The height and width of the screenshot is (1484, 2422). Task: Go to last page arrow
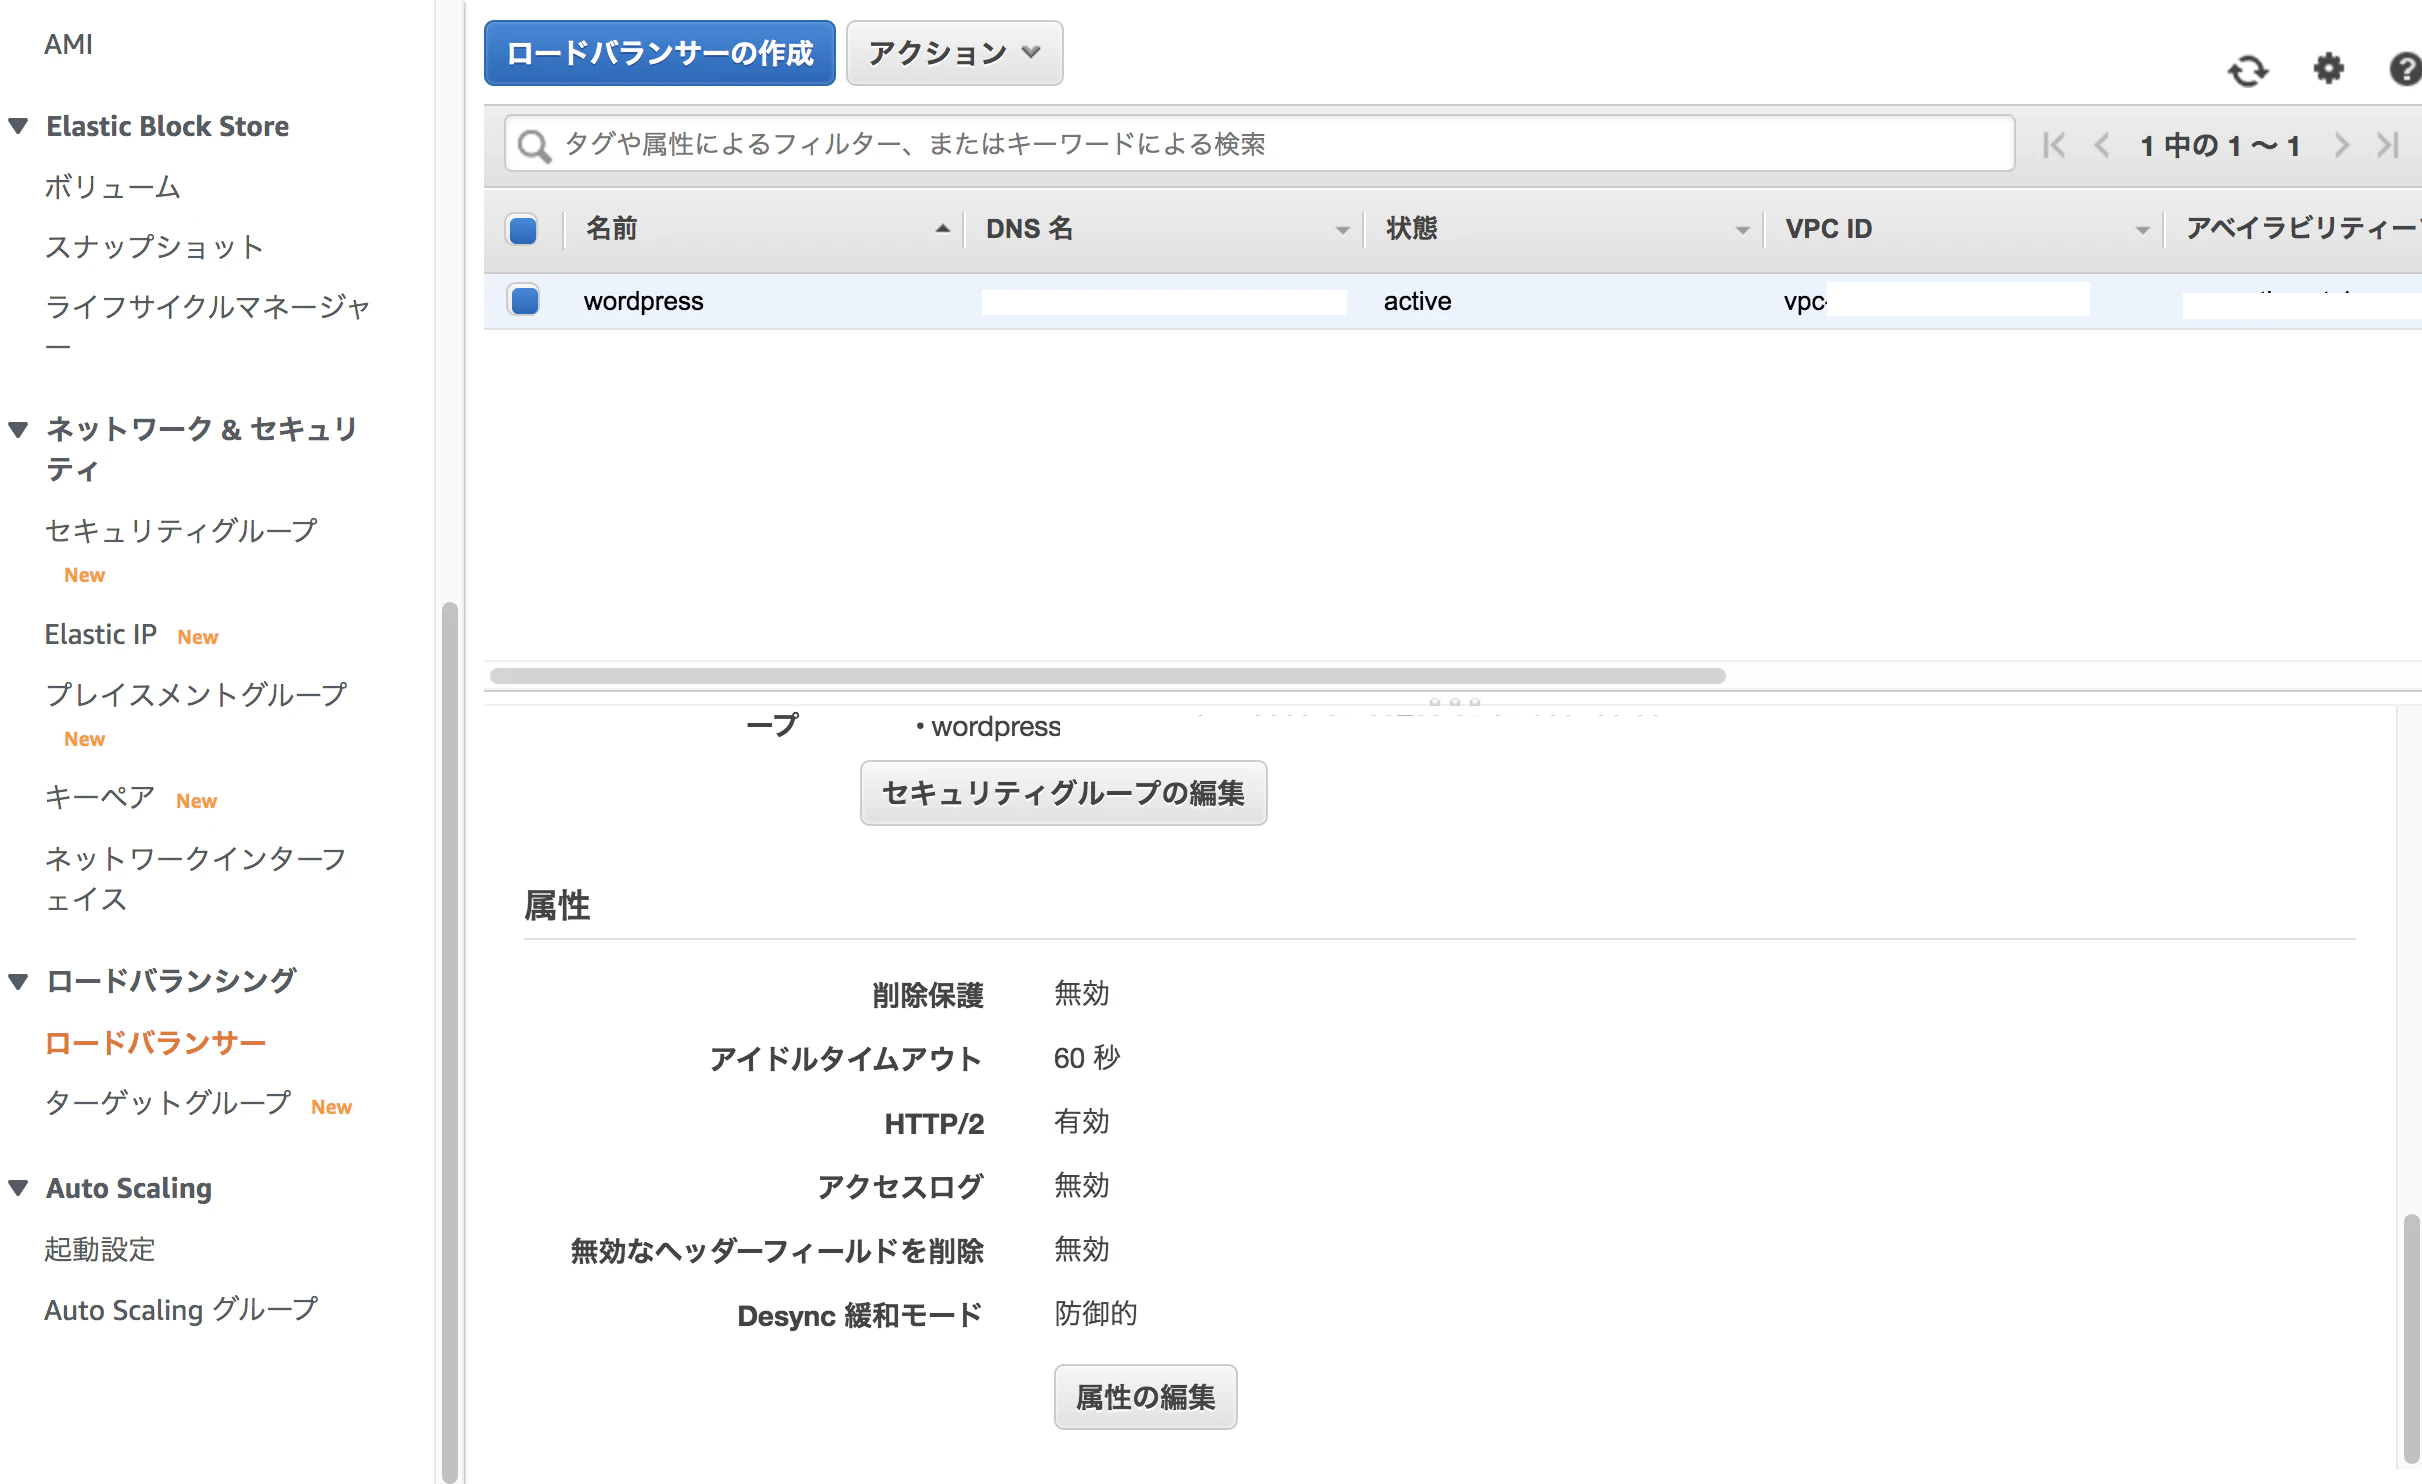tap(2388, 146)
